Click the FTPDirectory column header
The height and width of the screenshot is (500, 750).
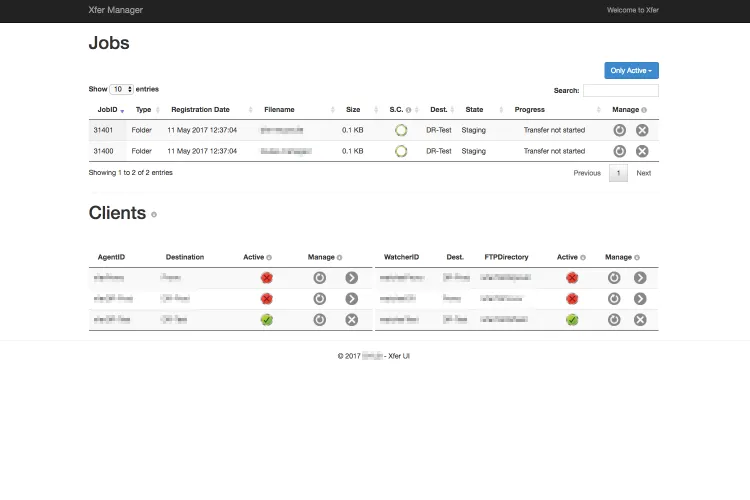[506, 257]
